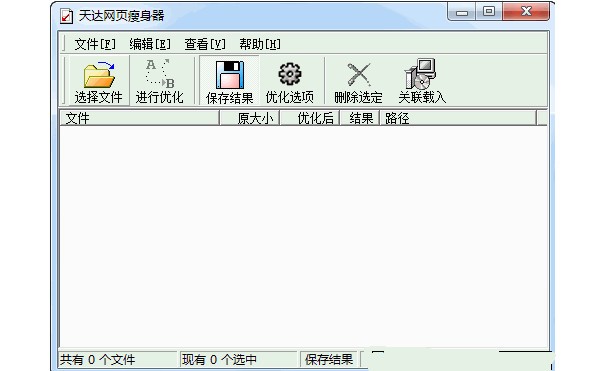The image size is (600, 371).
Task: Open the 帮助[H] menu
Action: (x=260, y=44)
